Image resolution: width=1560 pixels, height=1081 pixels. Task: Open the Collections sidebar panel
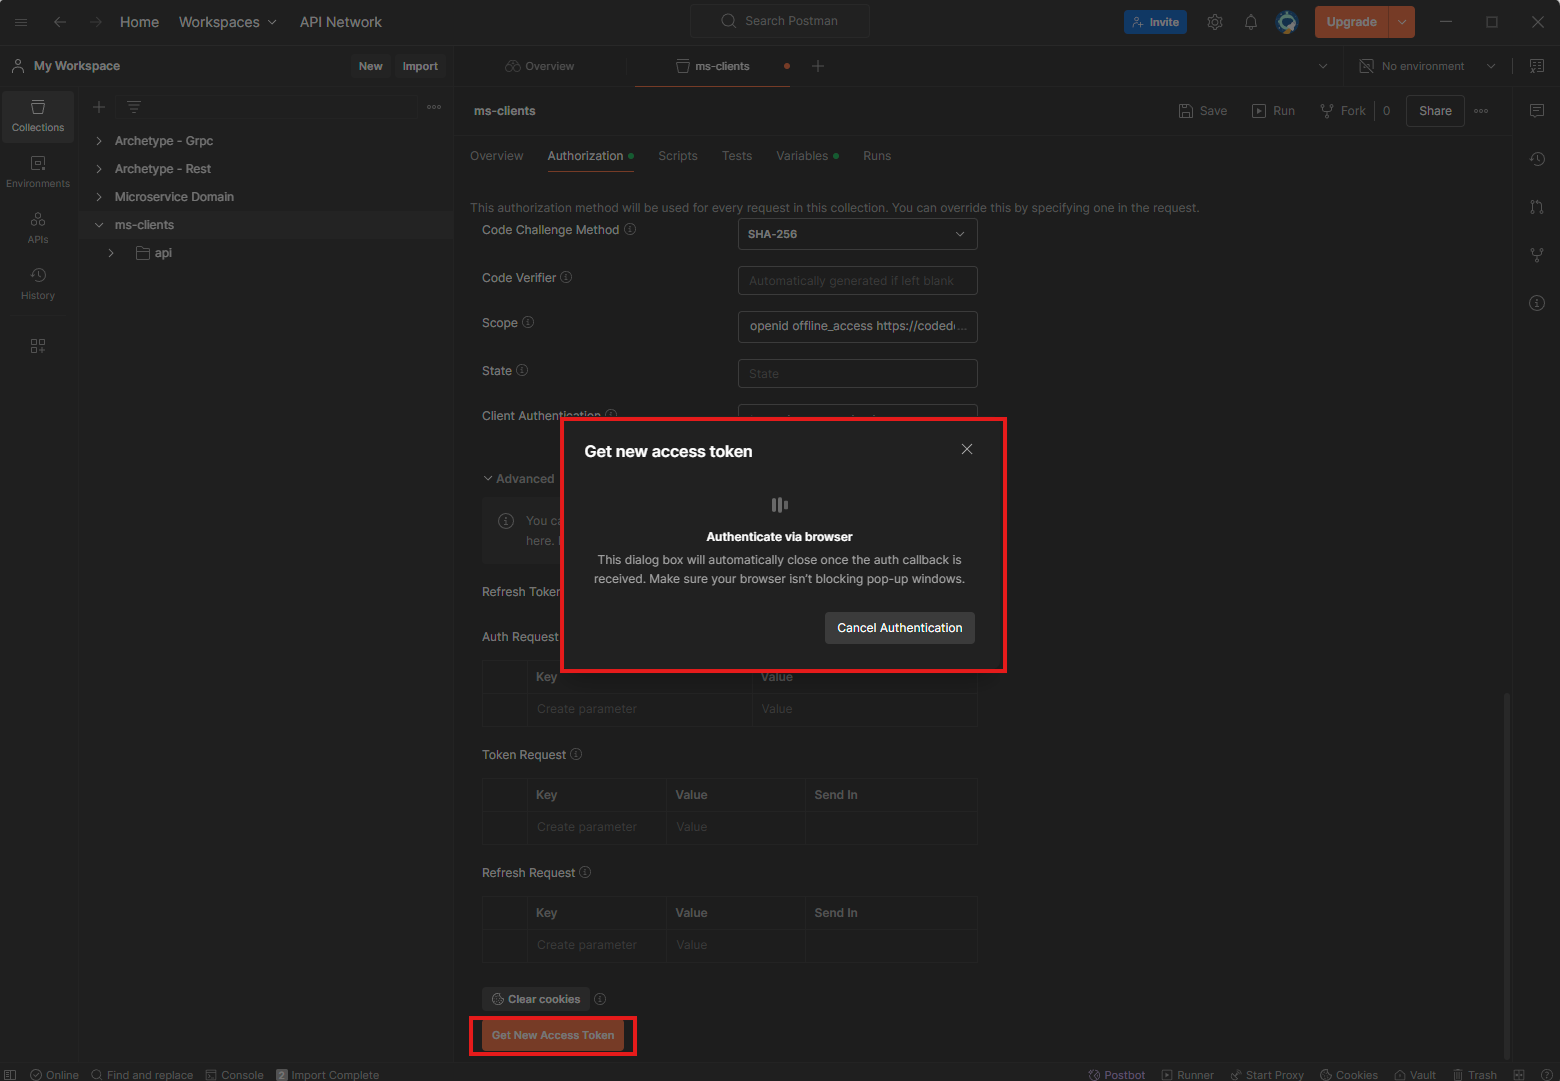38,116
